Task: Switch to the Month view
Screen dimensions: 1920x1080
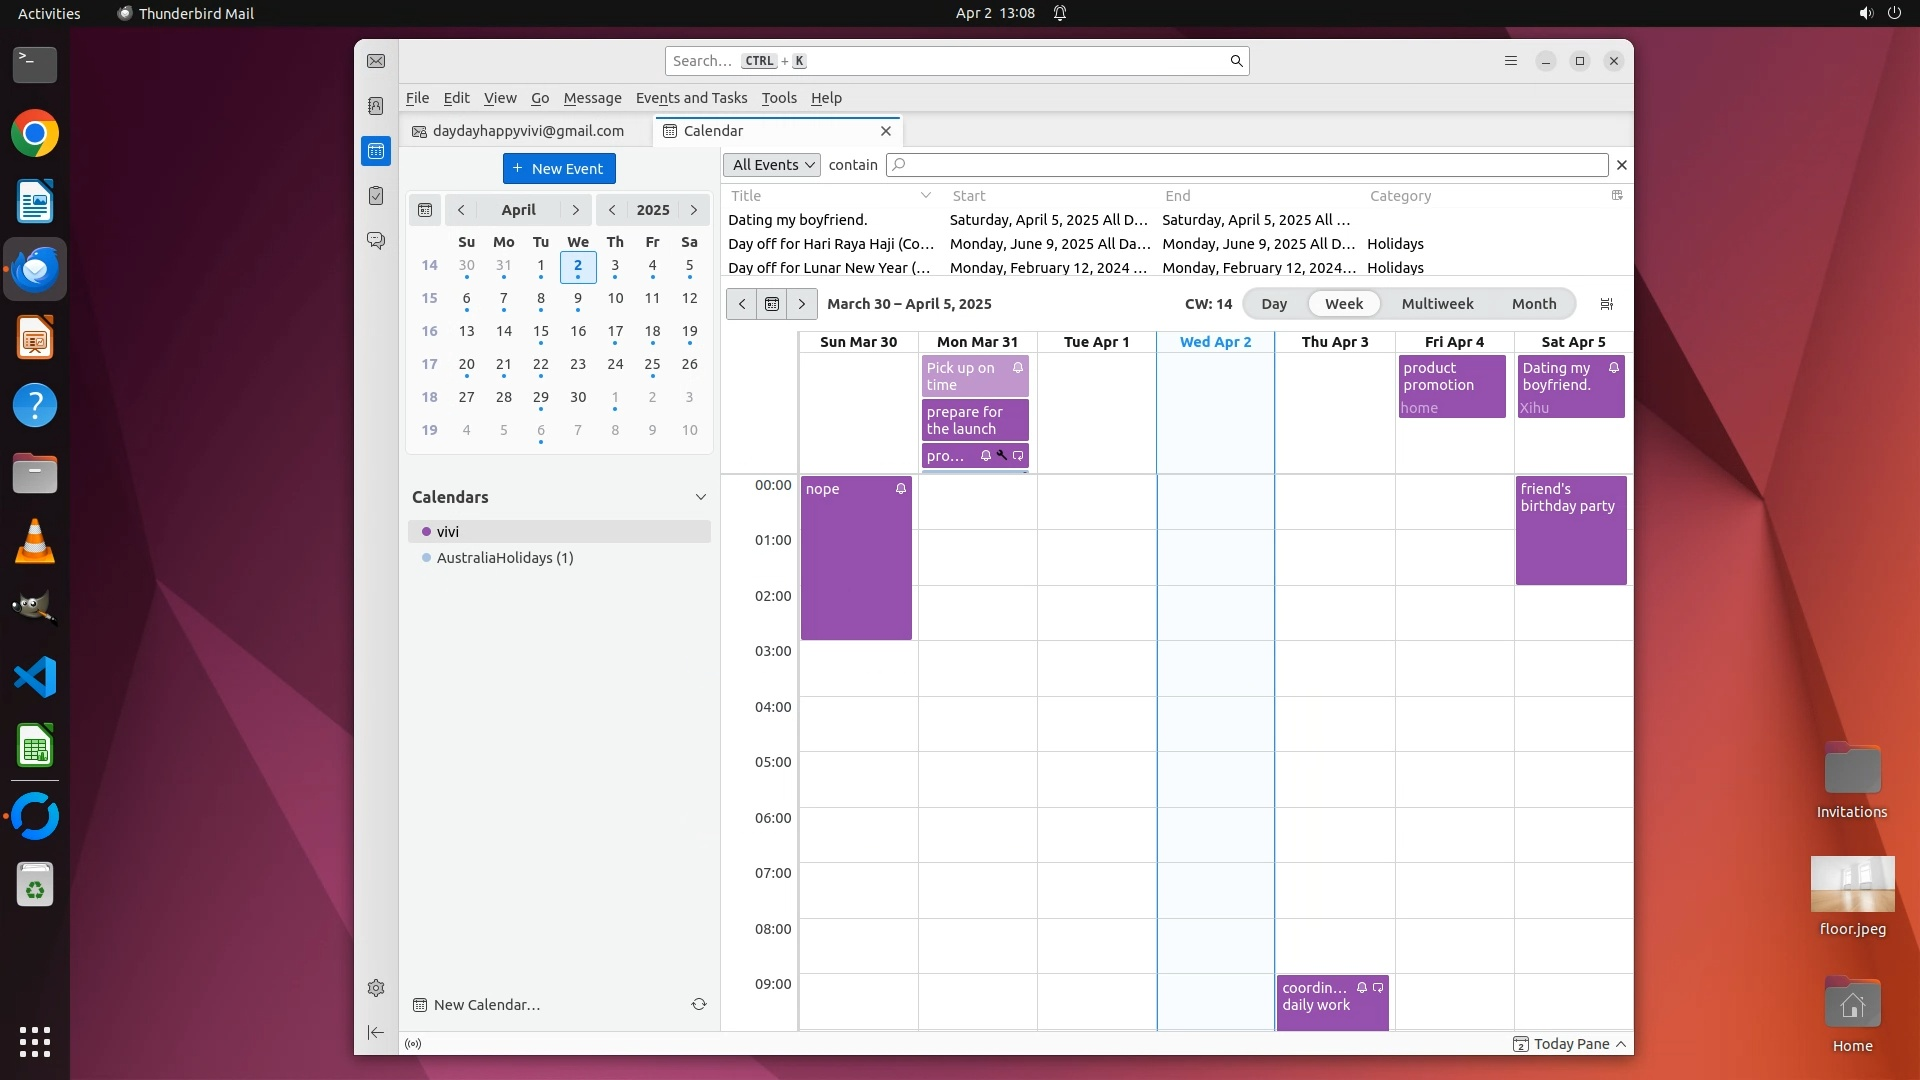Action: [x=1534, y=304]
